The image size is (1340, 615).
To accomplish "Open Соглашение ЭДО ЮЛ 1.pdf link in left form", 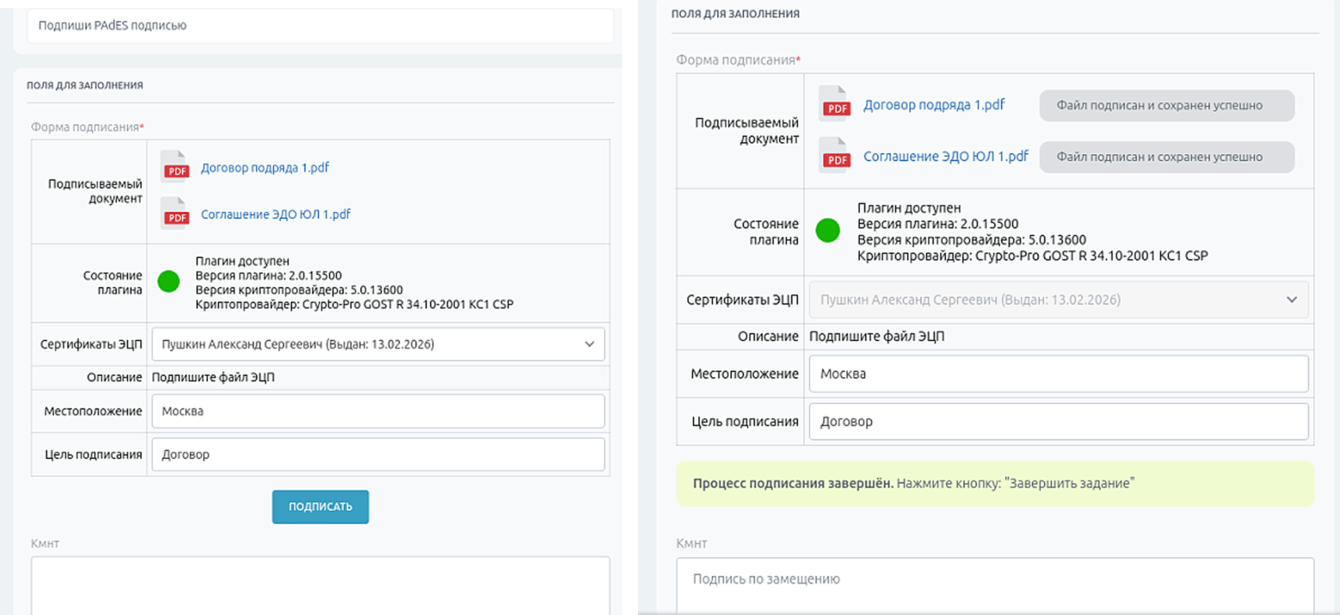I will pos(276,214).
